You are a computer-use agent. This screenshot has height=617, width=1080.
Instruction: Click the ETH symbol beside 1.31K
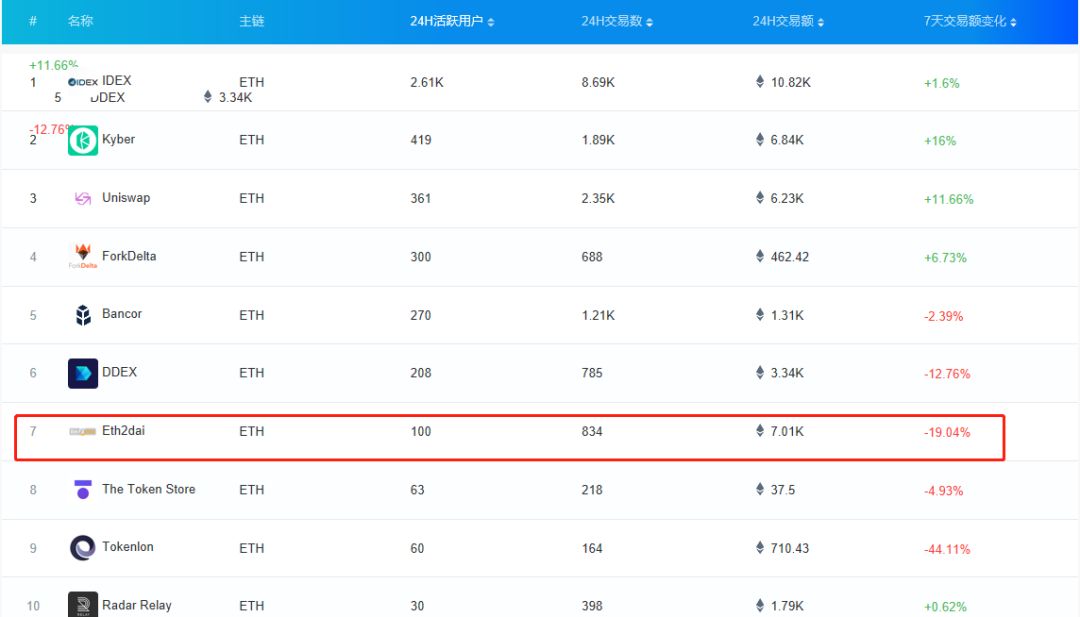coord(760,314)
